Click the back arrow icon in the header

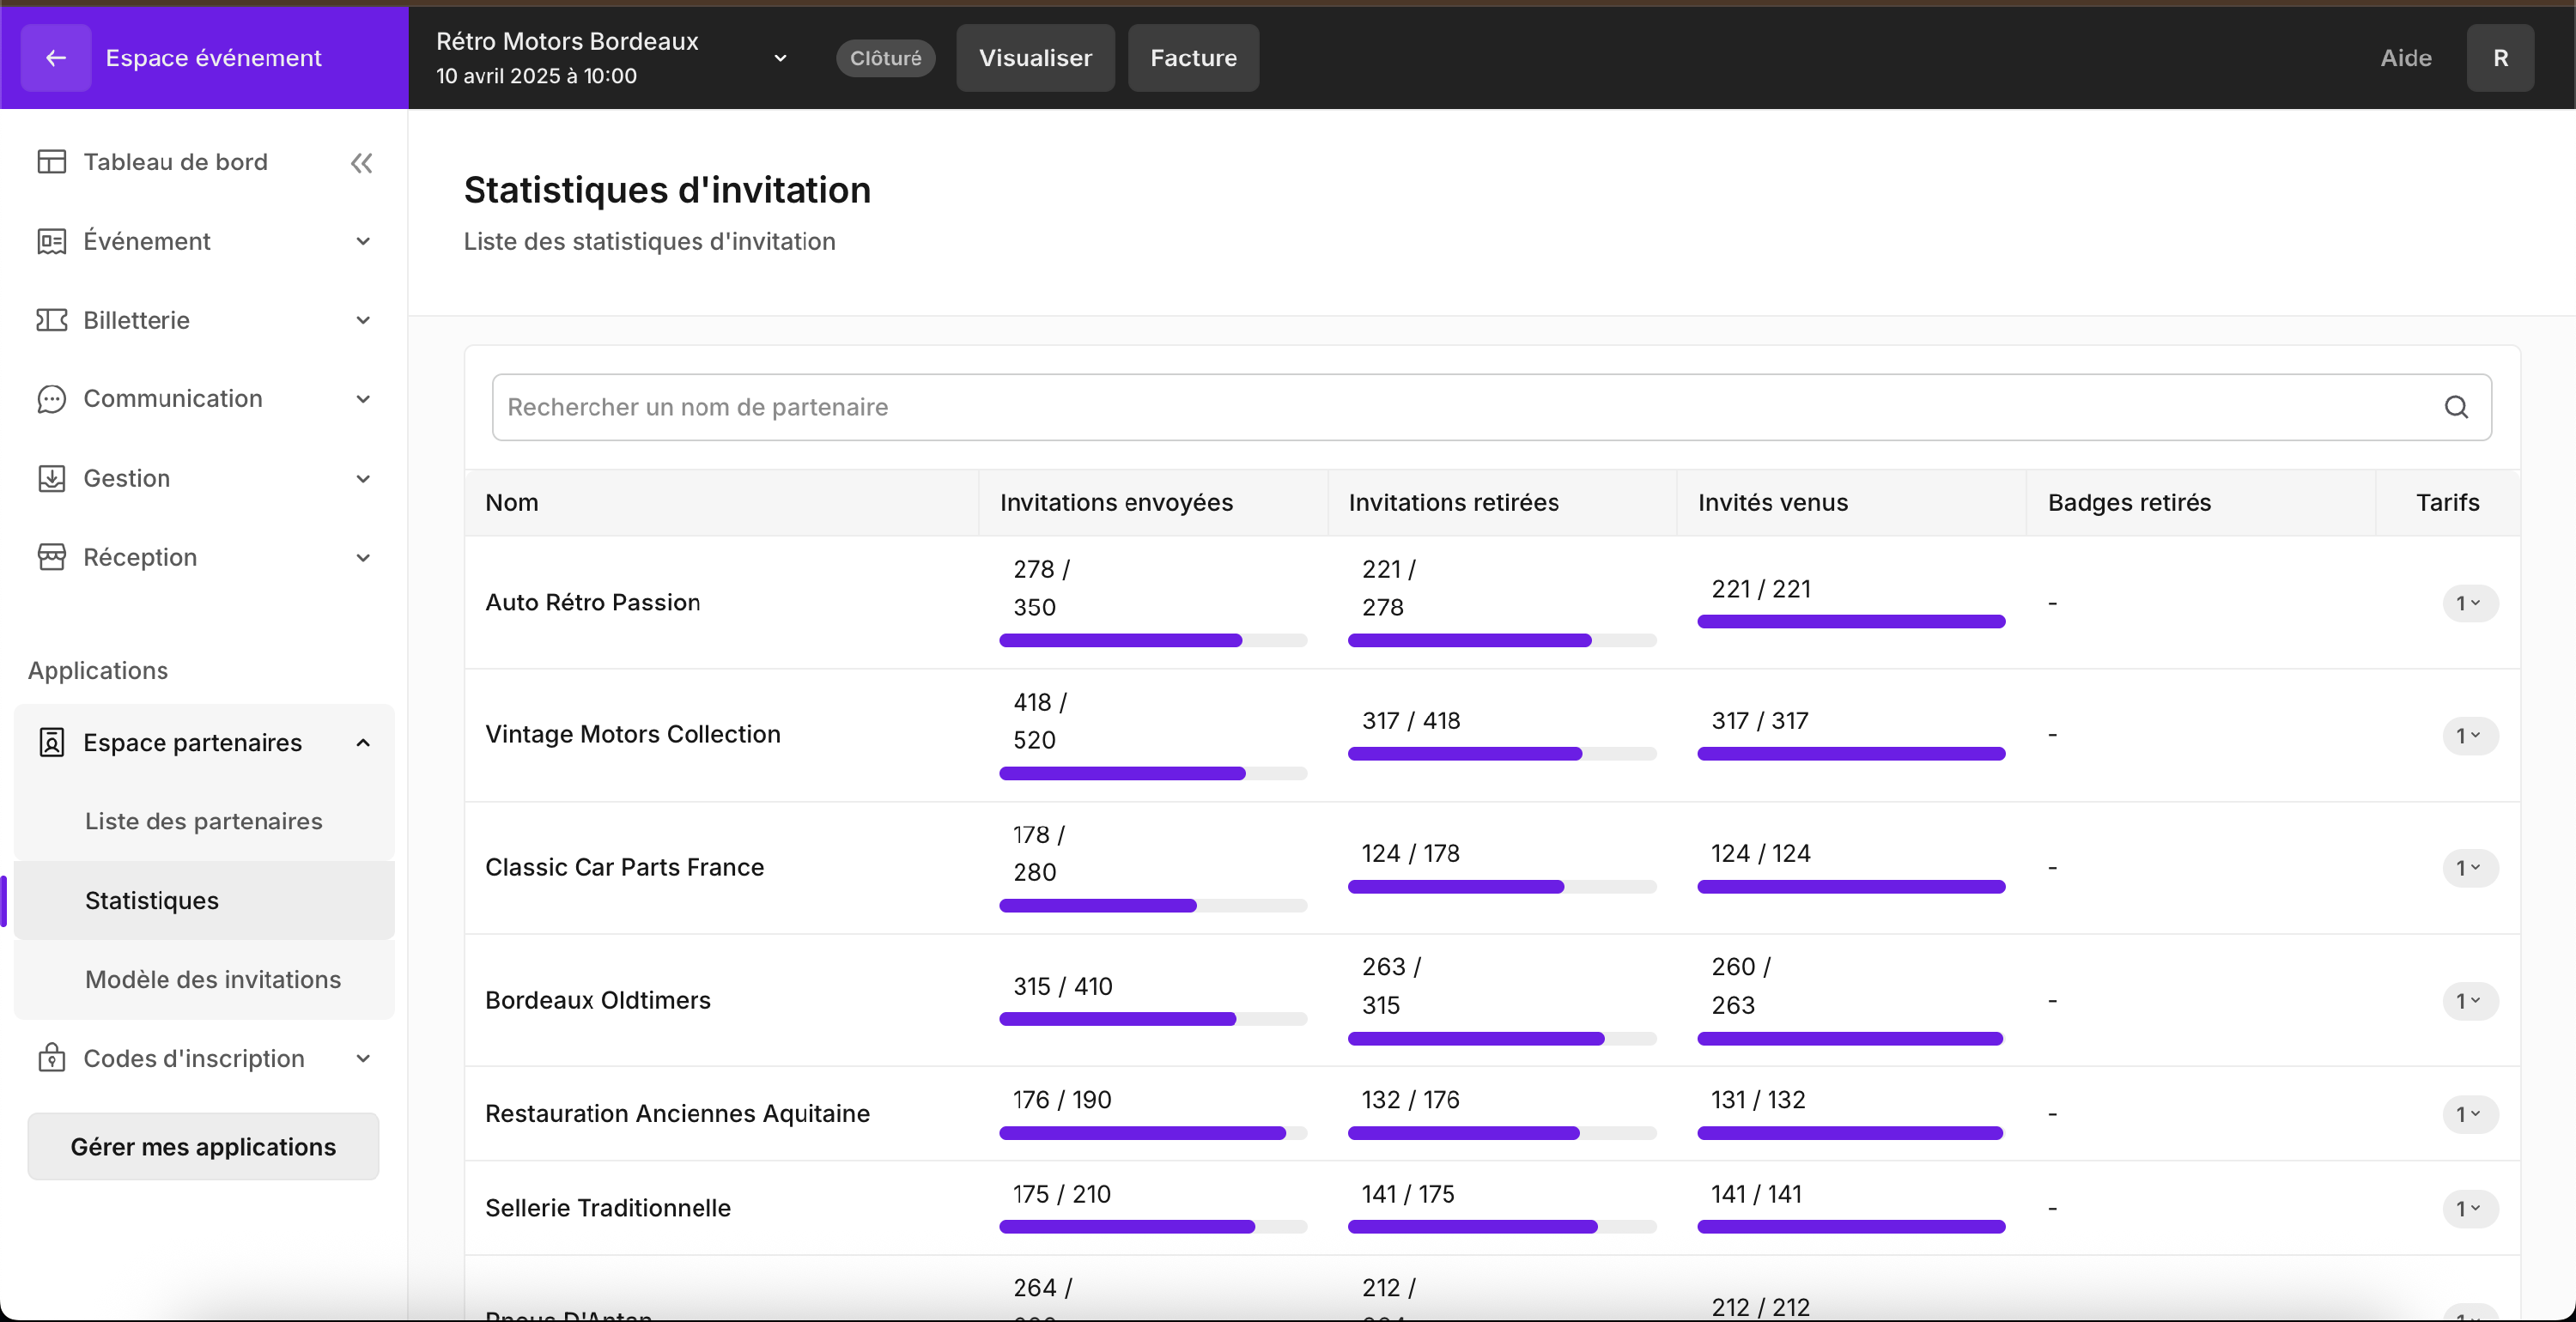click(x=56, y=58)
